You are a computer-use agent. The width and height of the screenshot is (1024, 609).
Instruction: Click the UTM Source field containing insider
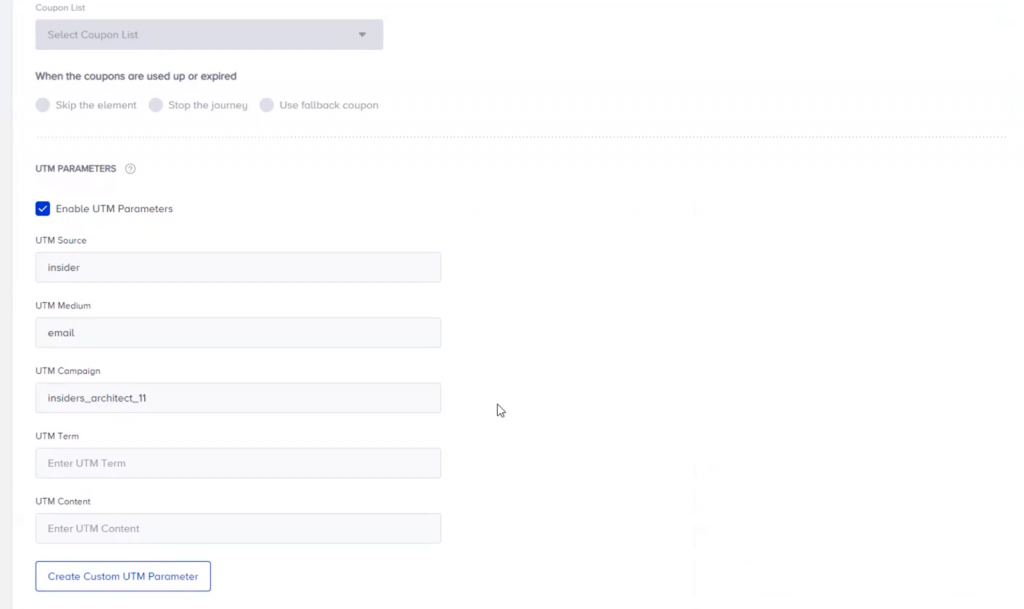click(x=238, y=267)
